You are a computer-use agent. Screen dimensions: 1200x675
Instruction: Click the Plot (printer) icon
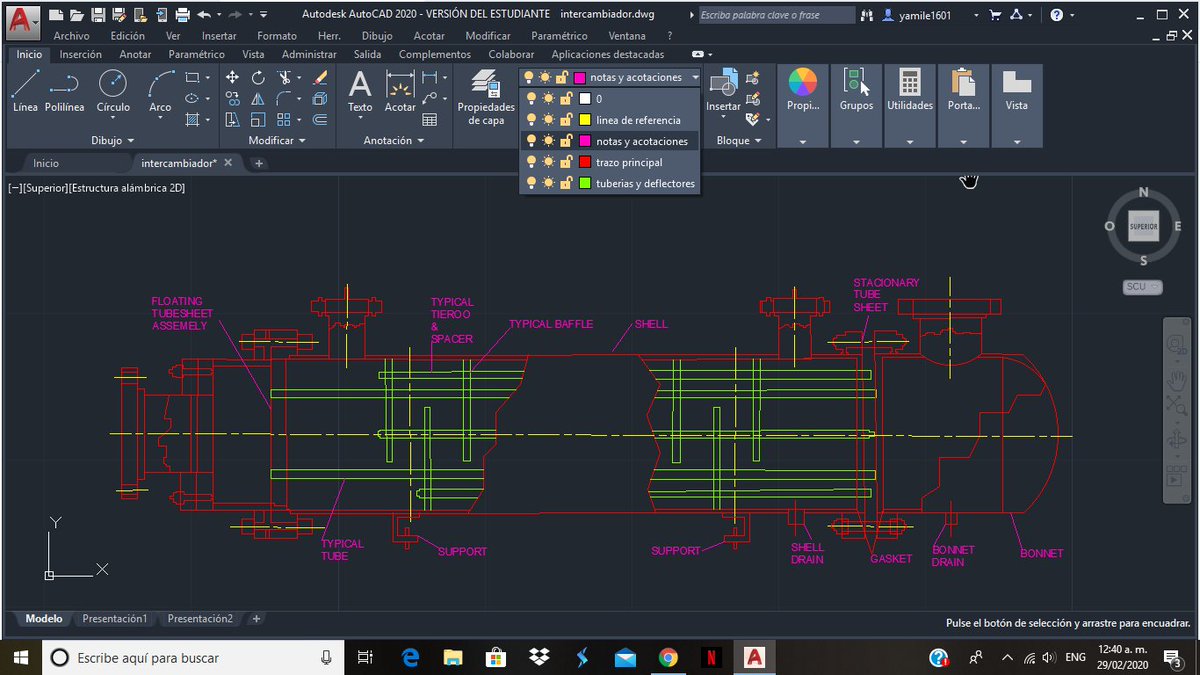(x=182, y=15)
